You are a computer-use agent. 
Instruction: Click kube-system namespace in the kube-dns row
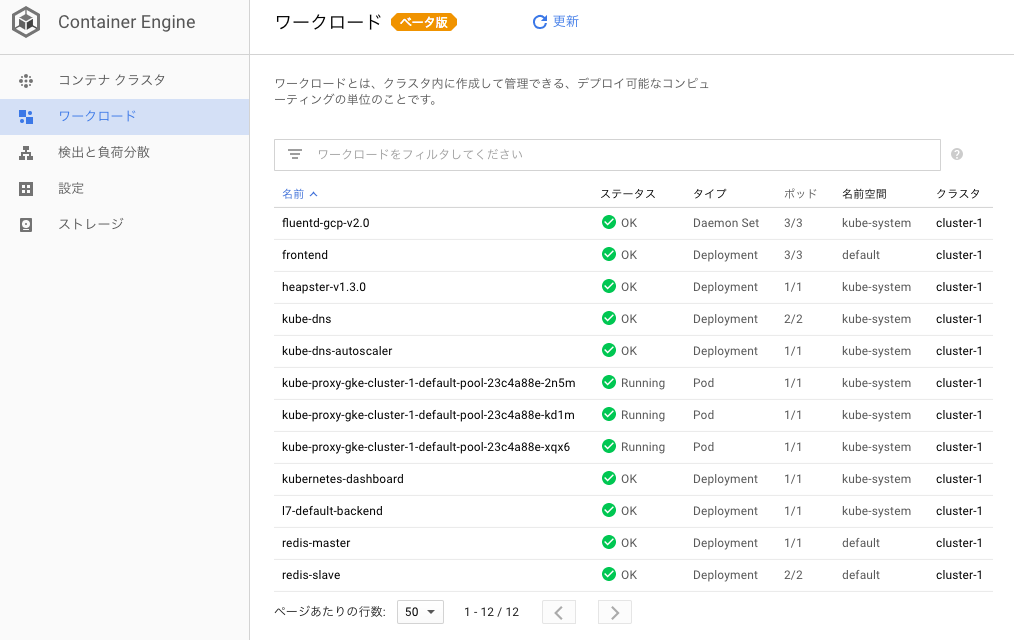(876, 319)
